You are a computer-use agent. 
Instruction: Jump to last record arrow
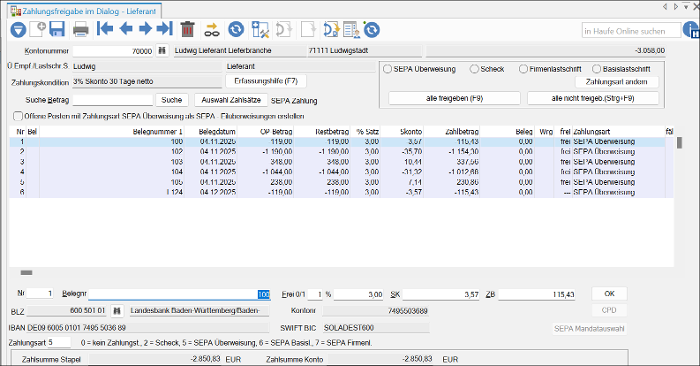click(x=165, y=29)
